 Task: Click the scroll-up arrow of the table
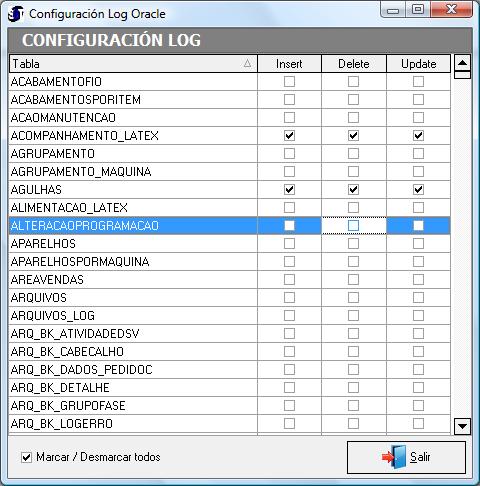462,63
